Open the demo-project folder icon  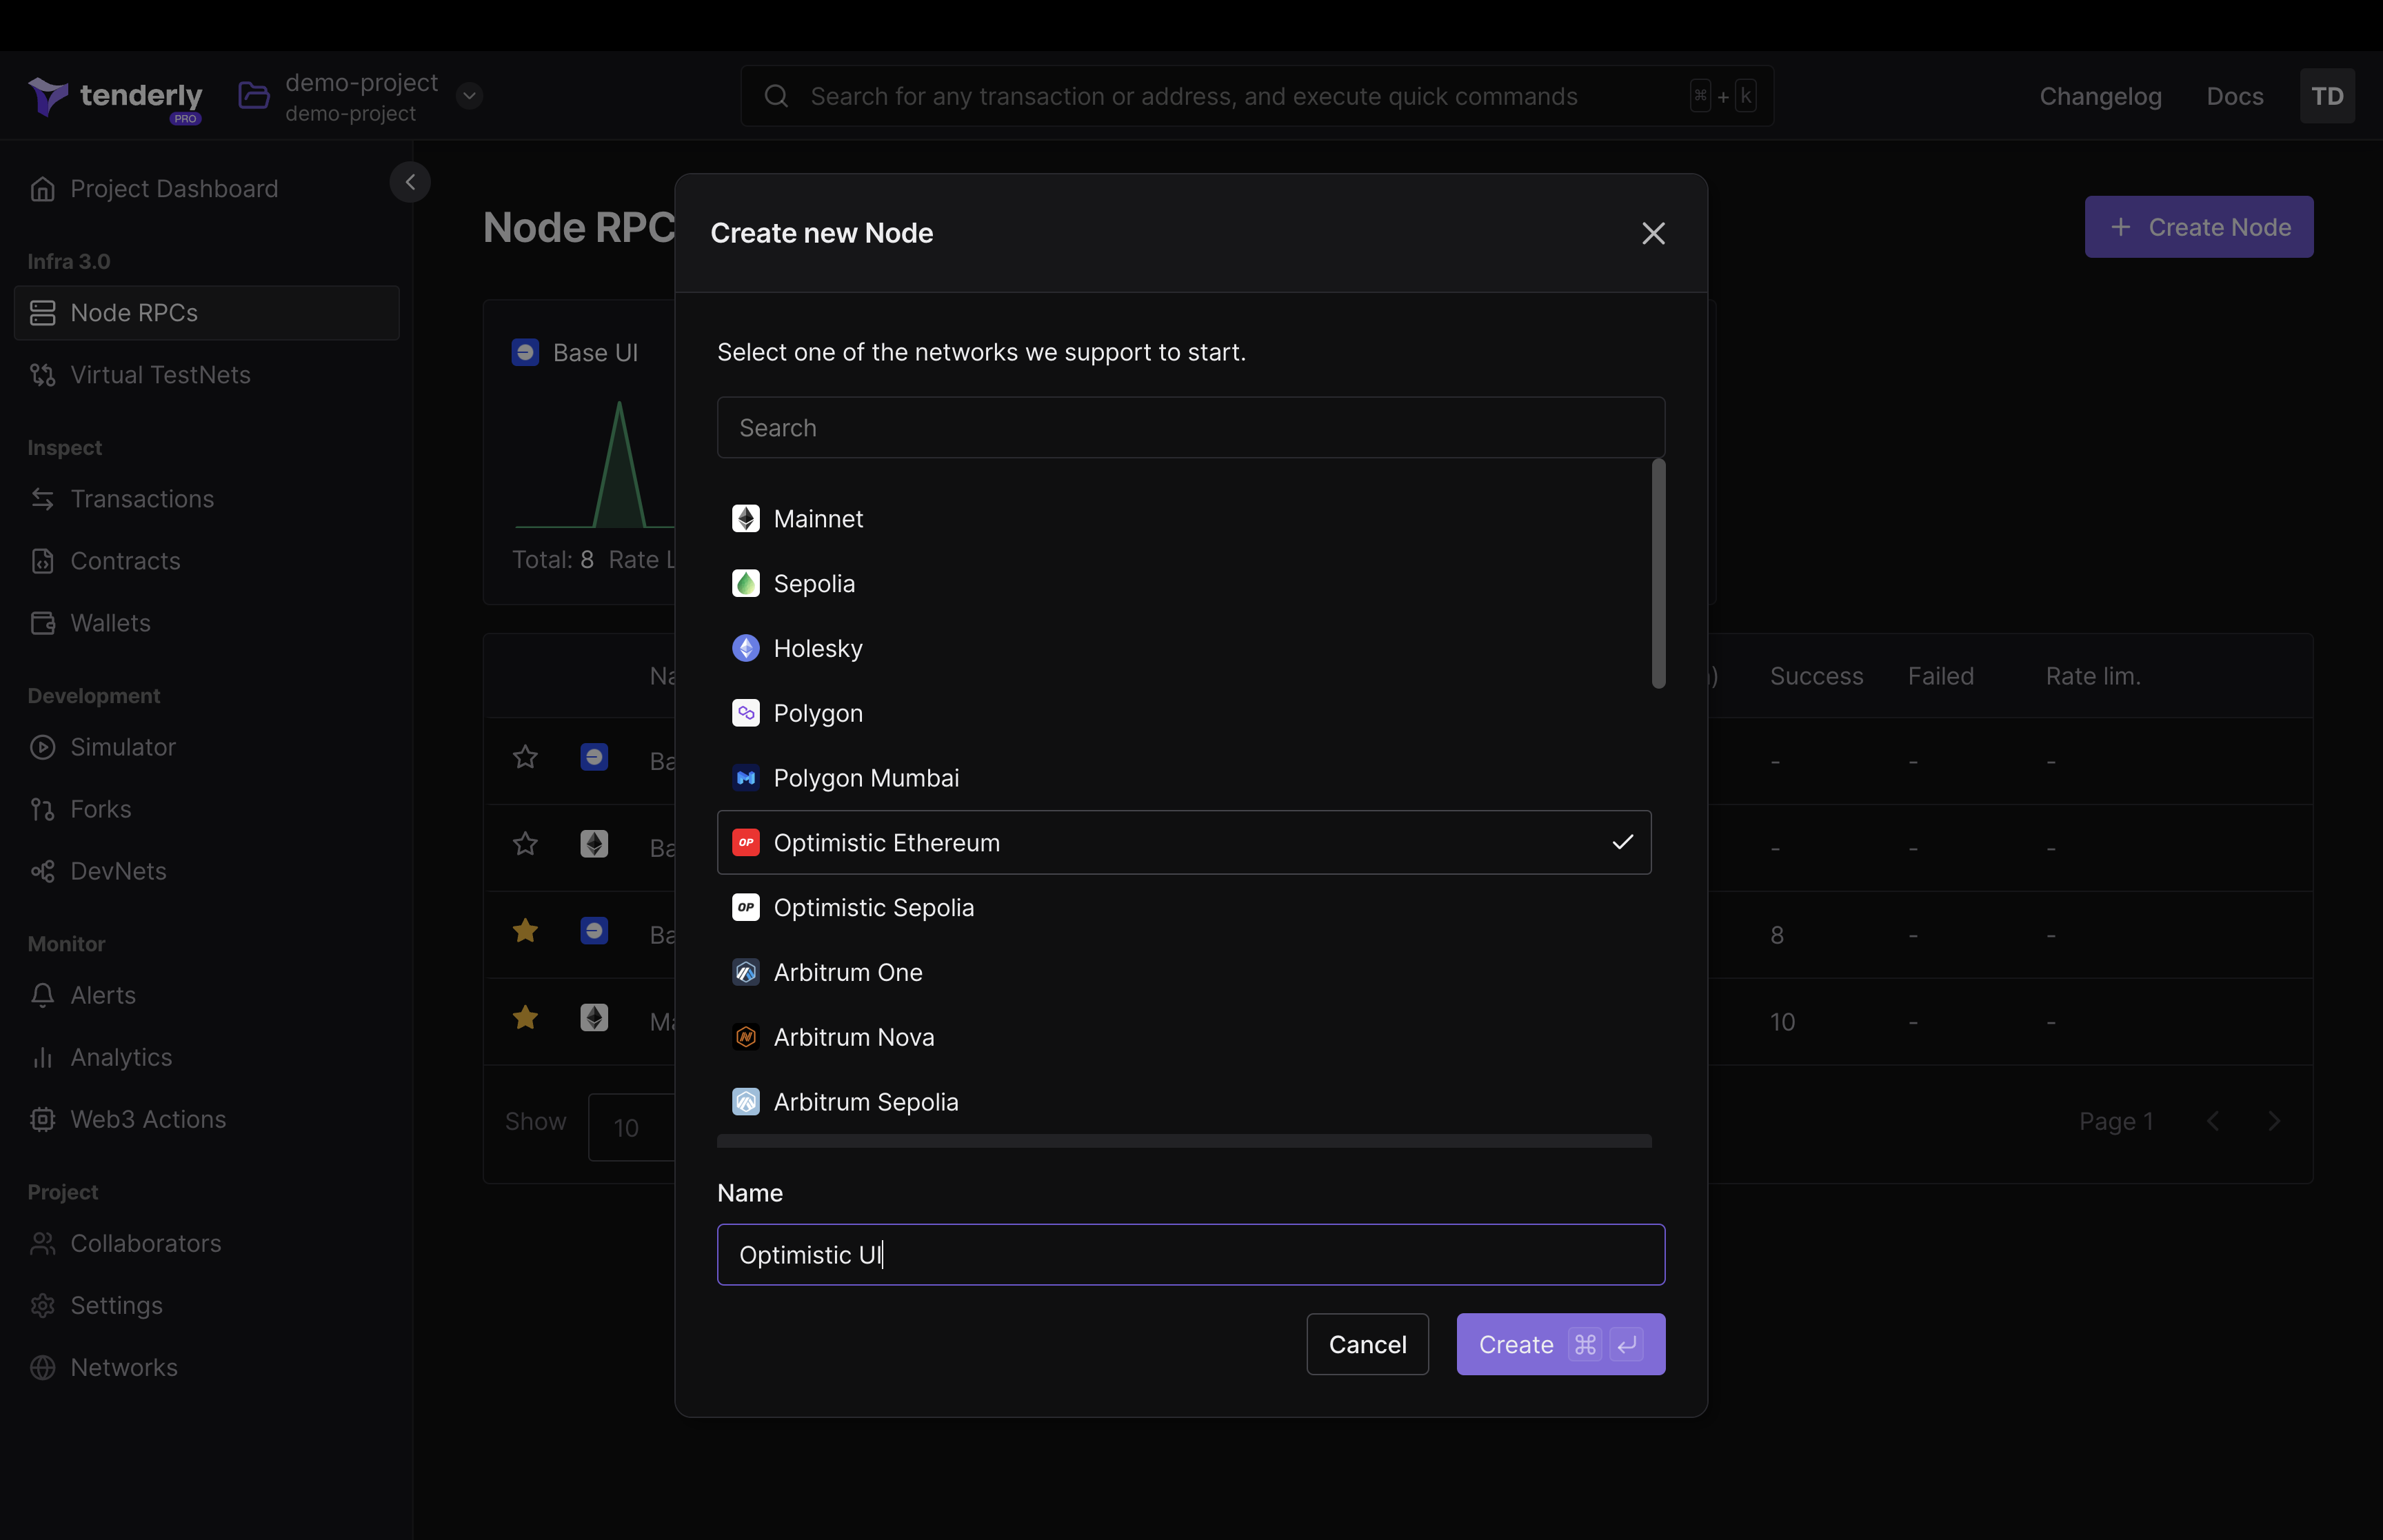(254, 96)
